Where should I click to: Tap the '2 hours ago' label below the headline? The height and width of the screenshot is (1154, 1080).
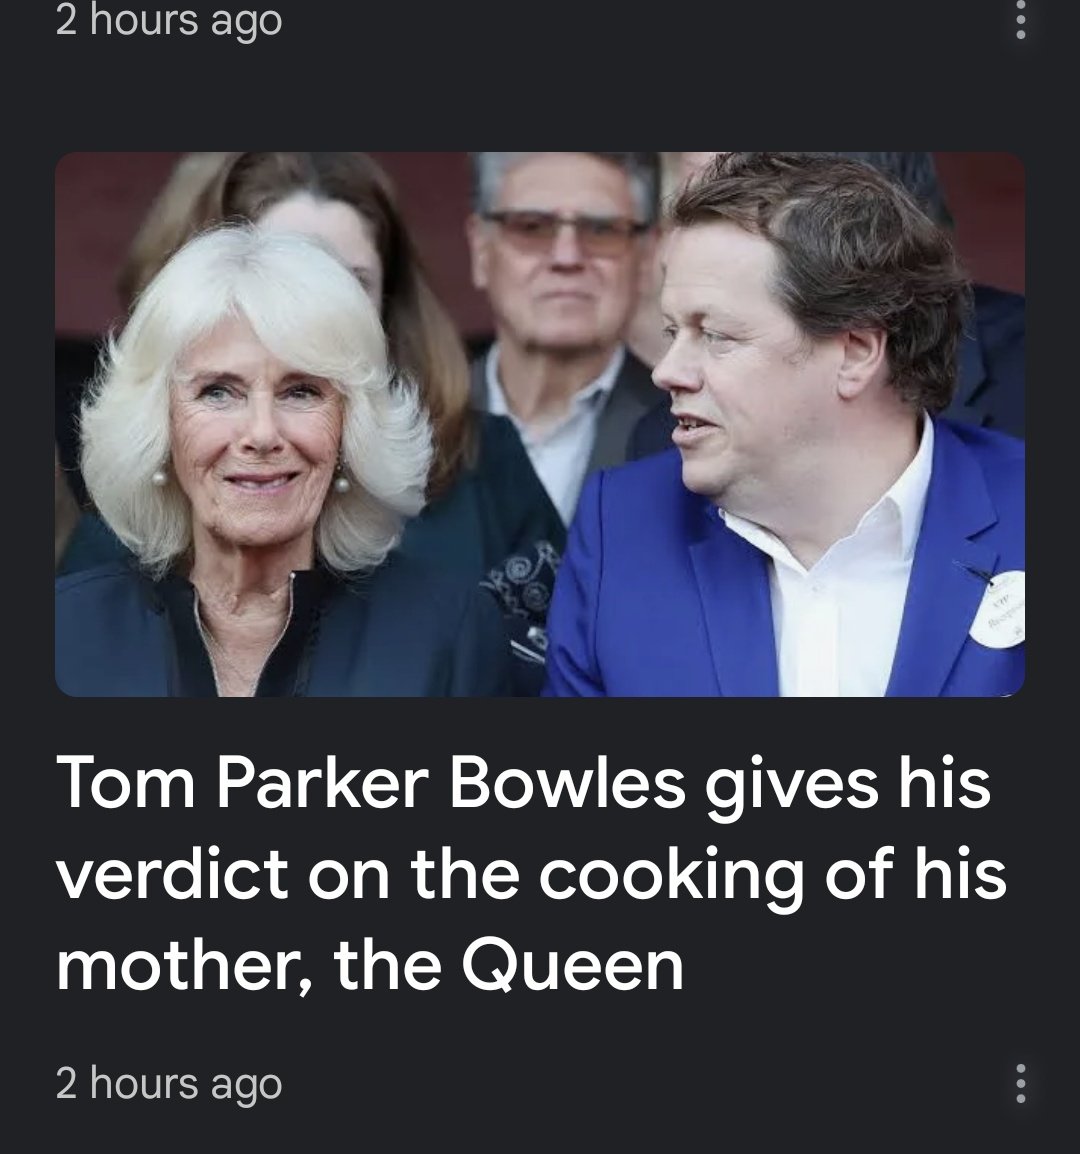169,1083
